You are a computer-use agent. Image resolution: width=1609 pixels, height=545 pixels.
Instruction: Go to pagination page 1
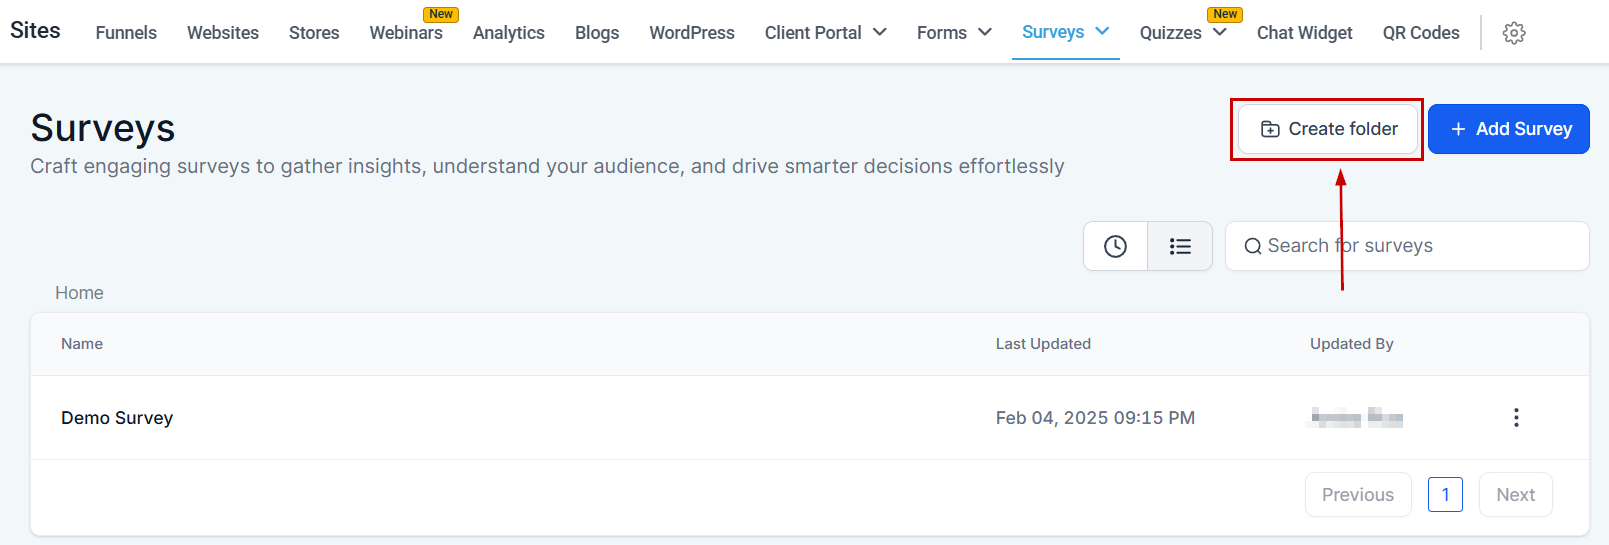tap(1445, 495)
